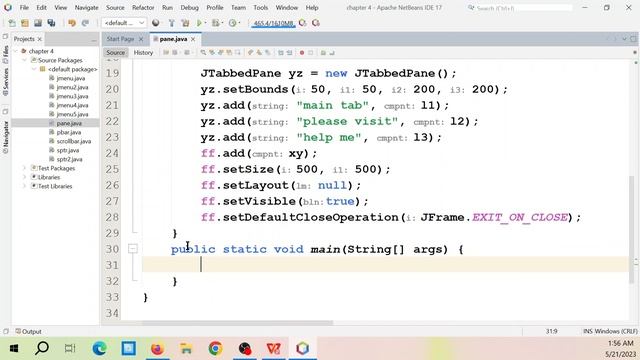Screen dimensions: 640x360
Task: Open the Navigate menu
Action: 87,7
